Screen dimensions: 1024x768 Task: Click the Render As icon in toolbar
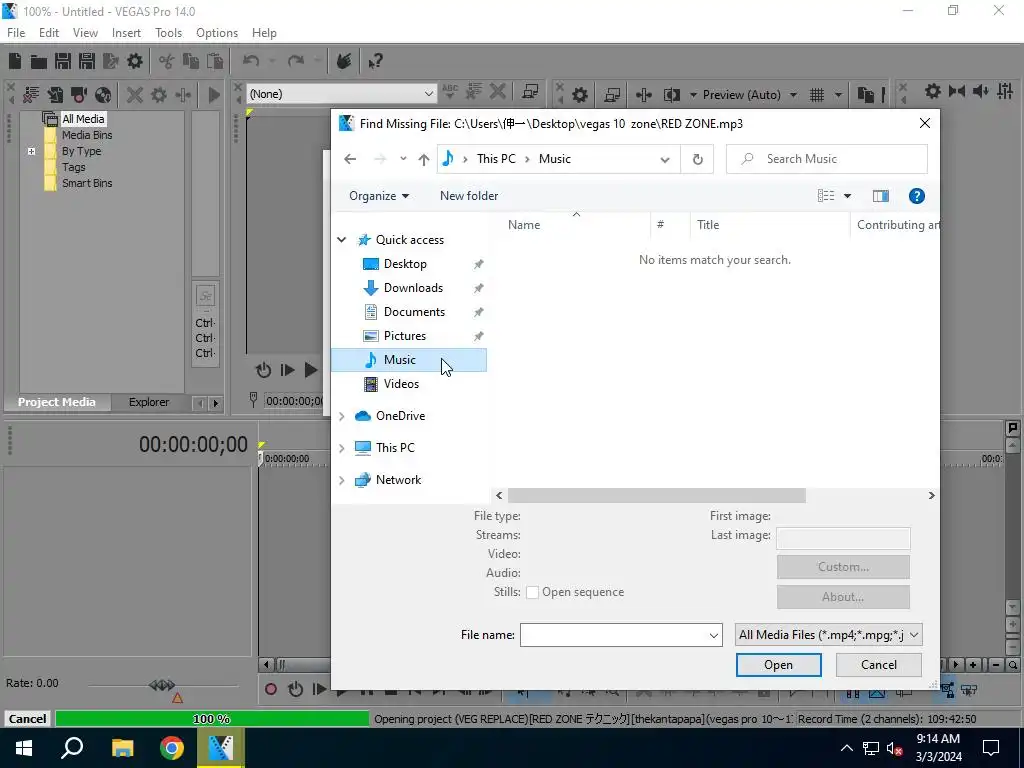pos(110,61)
